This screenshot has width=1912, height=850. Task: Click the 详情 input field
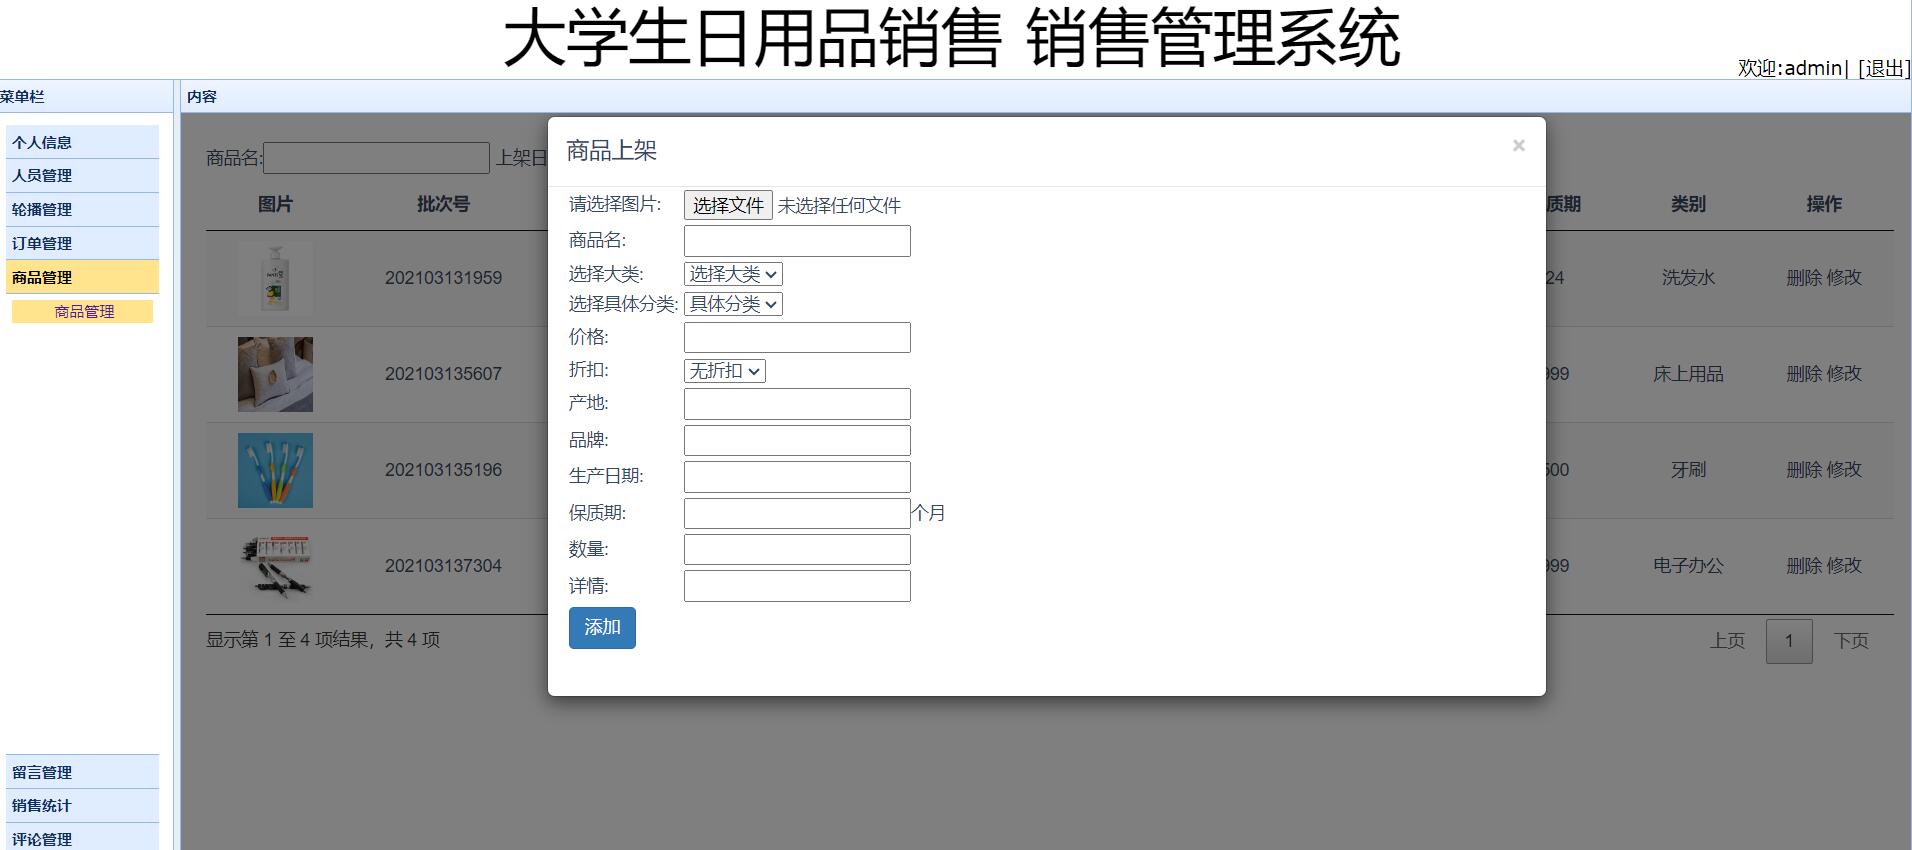click(x=797, y=586)
